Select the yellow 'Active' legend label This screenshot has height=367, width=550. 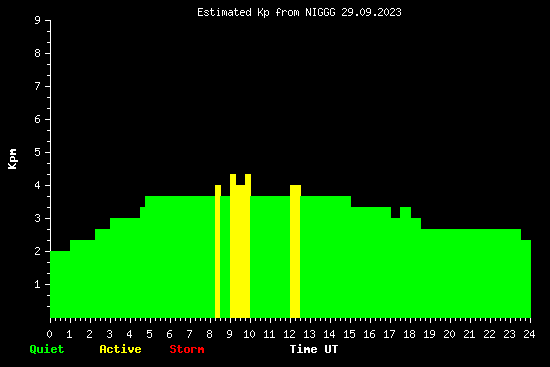120,349
